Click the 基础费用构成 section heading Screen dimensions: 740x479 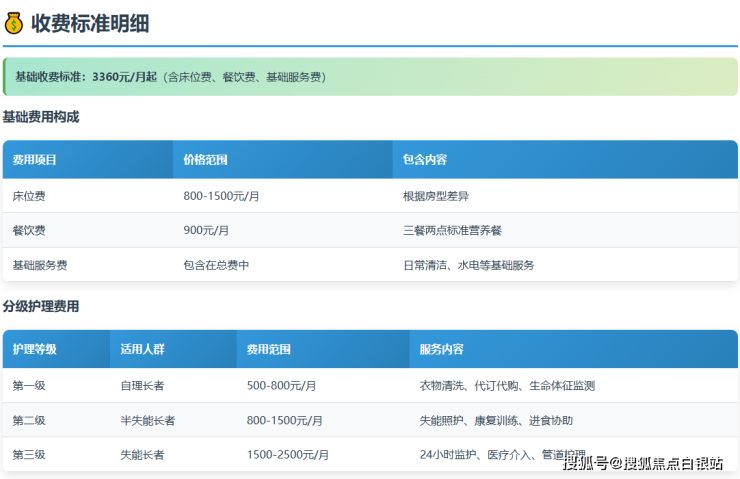(41, 117)
